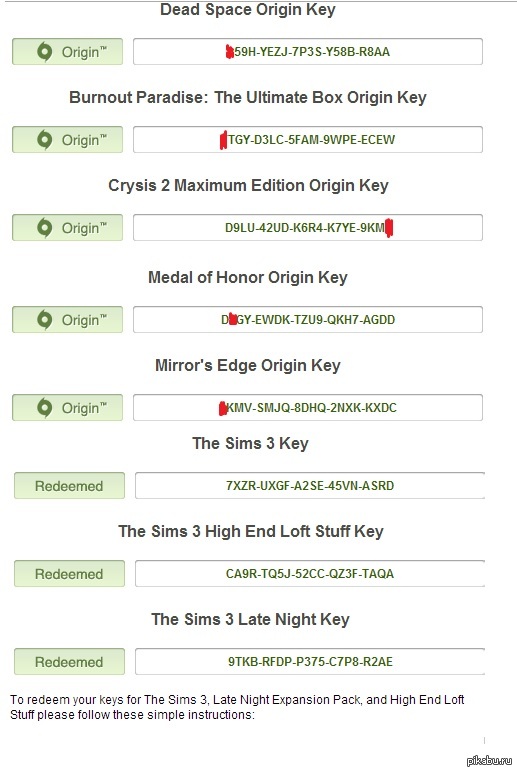Click the Origin swirl icon for Burnout Paradise
Viewport: 517px width, 772px height.
pos(44,140)
